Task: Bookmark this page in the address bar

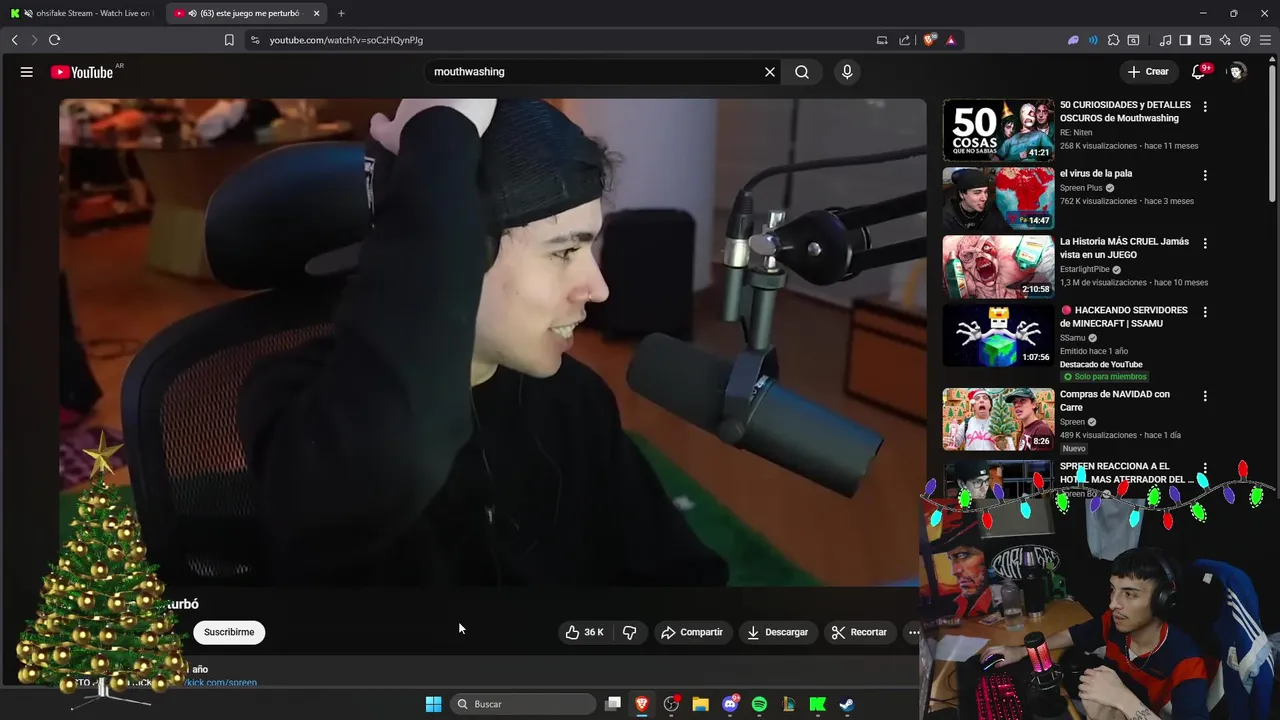Action: click(x=229, y=40)
